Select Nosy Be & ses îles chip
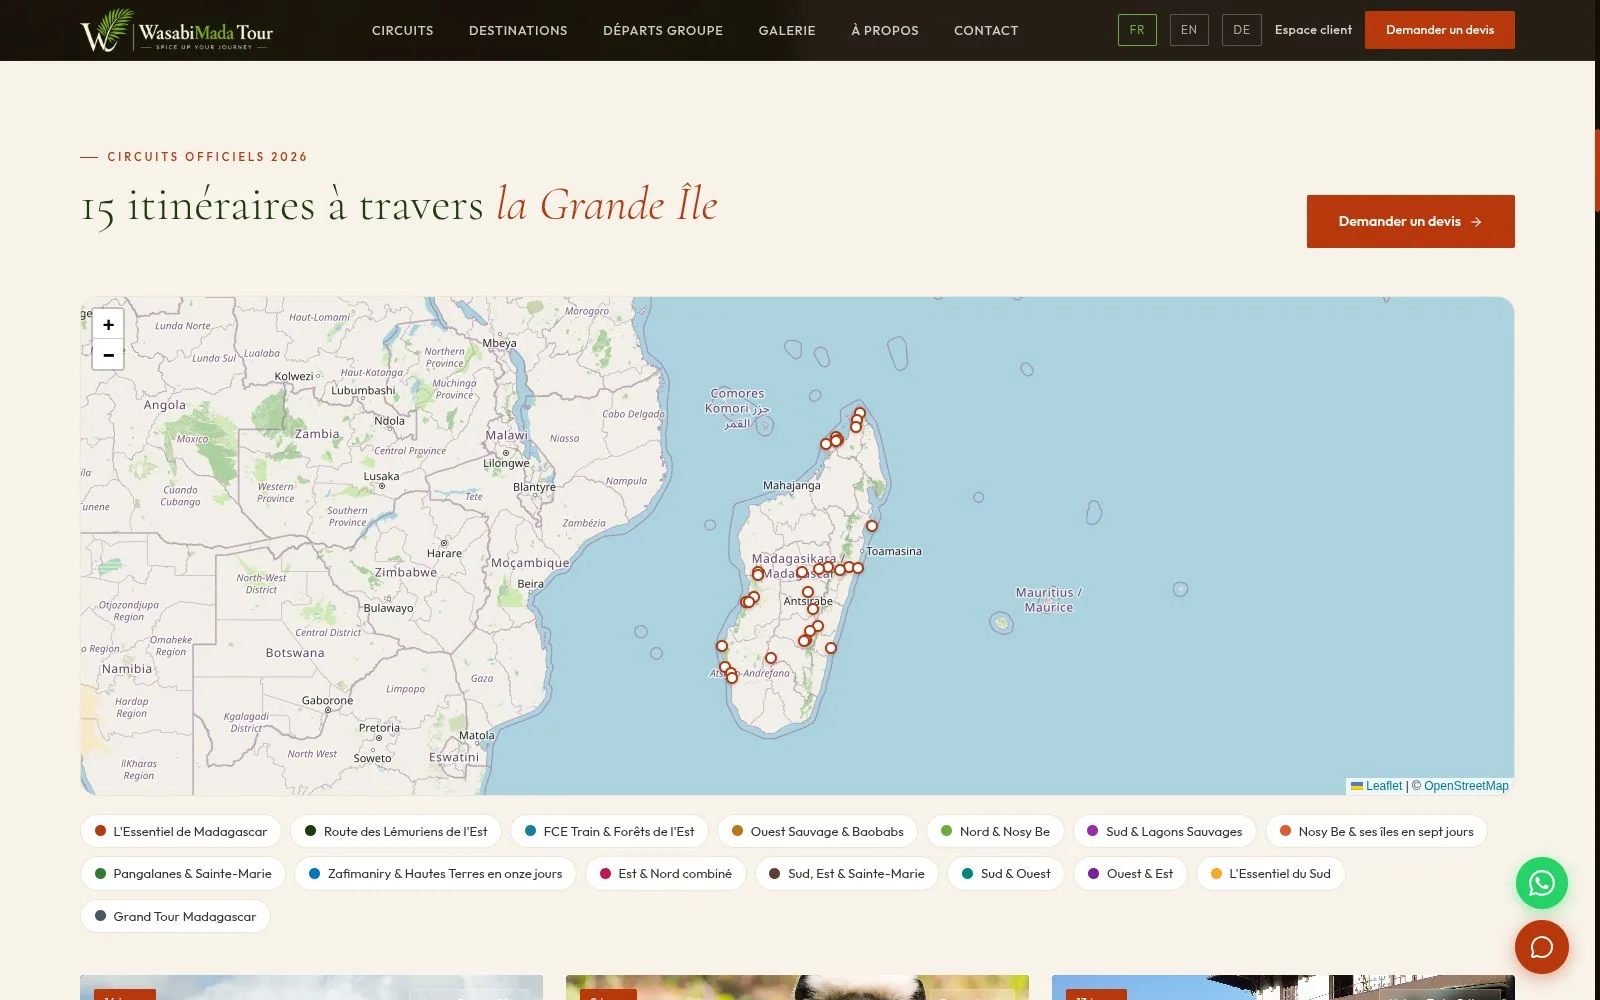 1376,831
